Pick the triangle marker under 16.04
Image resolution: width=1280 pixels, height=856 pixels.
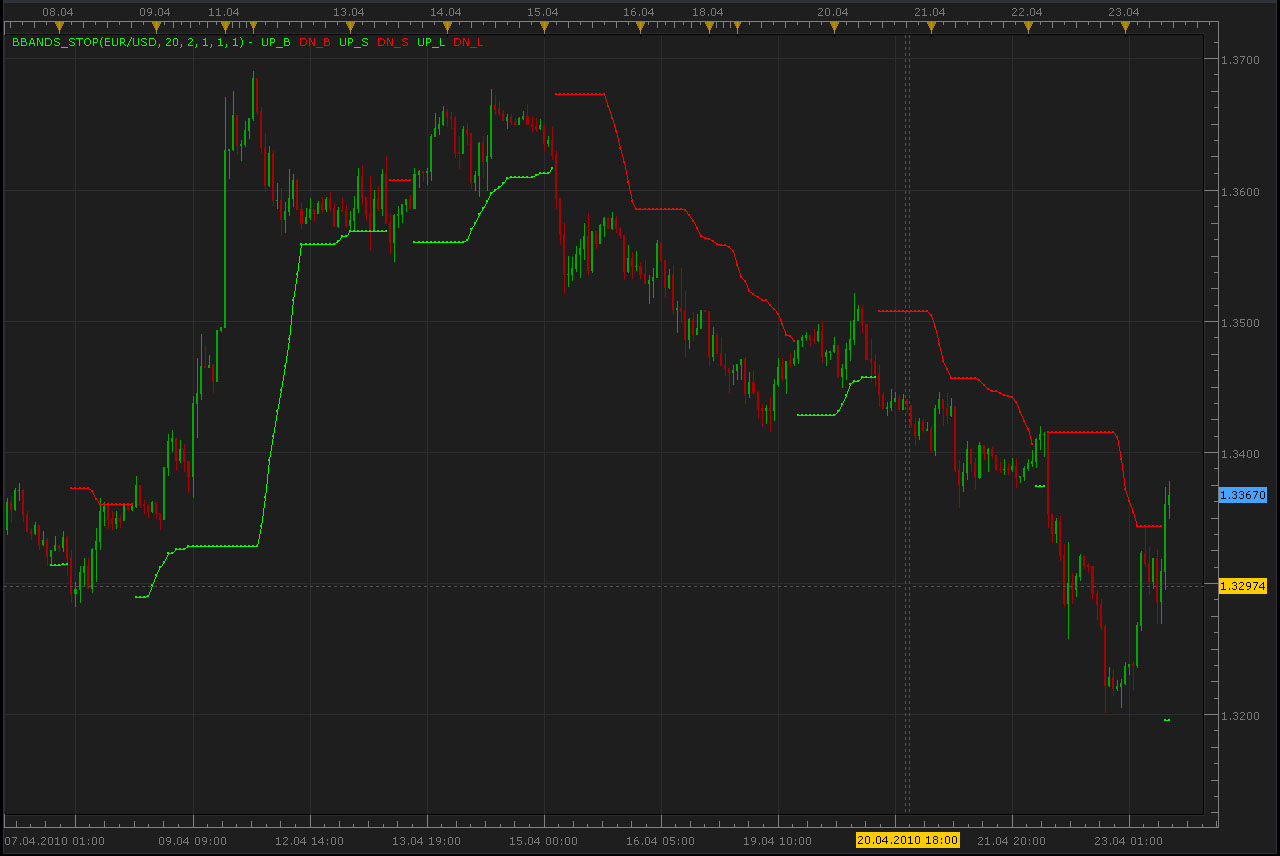pos(640,26)
